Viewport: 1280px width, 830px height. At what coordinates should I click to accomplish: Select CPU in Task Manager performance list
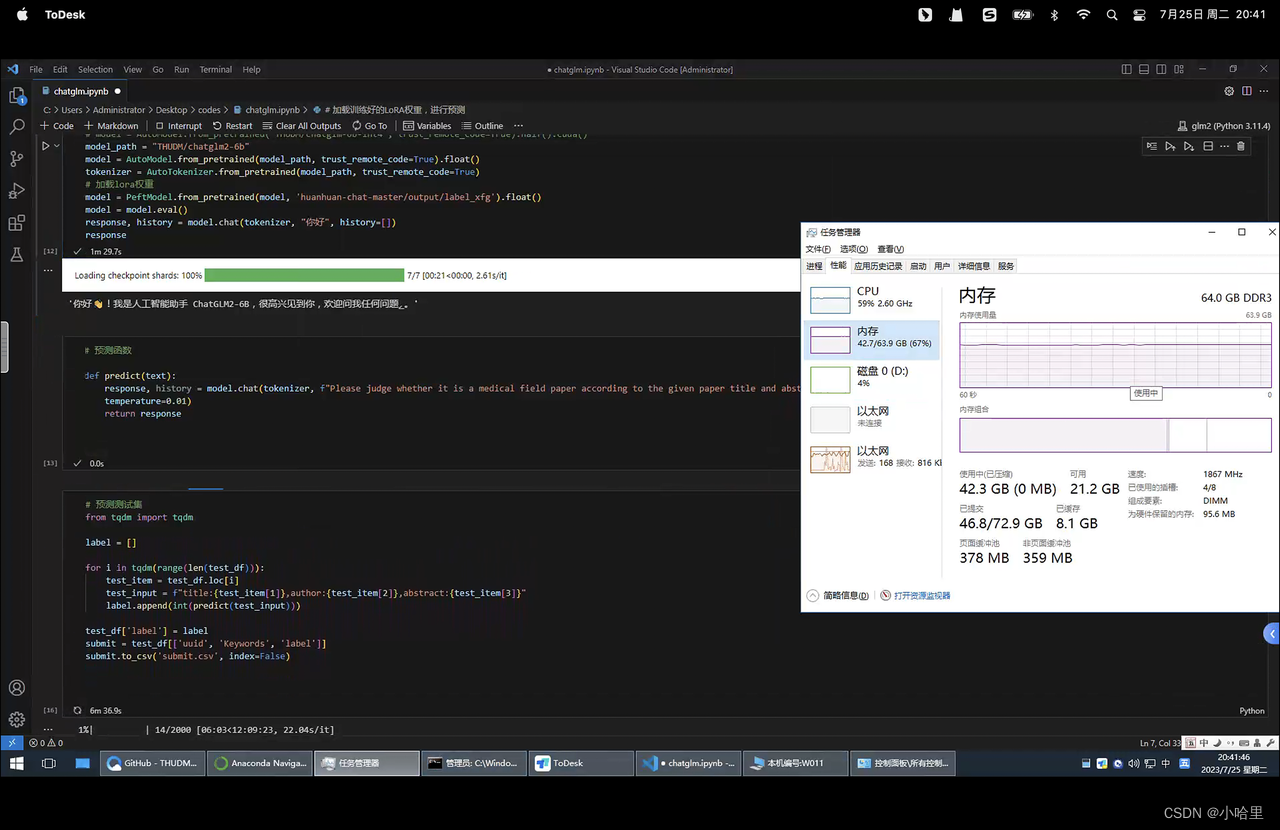[871, 297]
